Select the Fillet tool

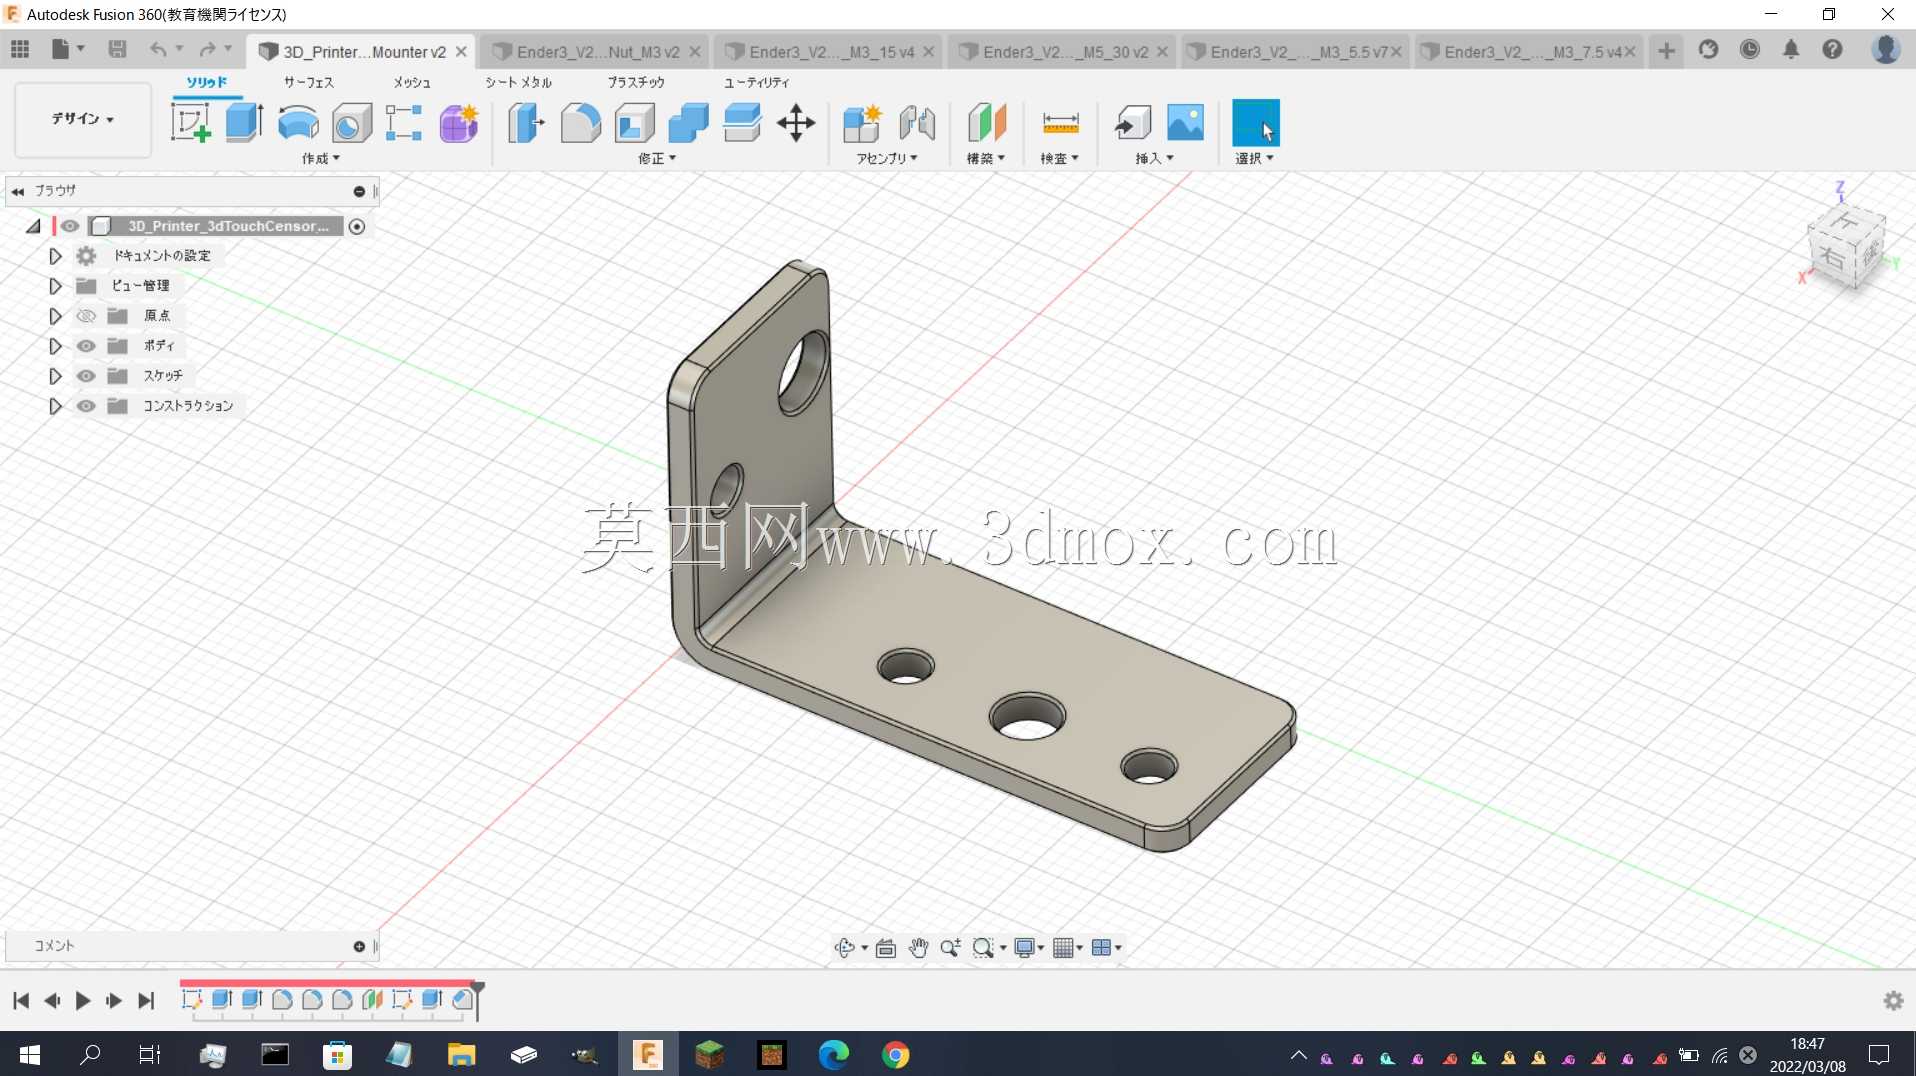click(580, 123)
